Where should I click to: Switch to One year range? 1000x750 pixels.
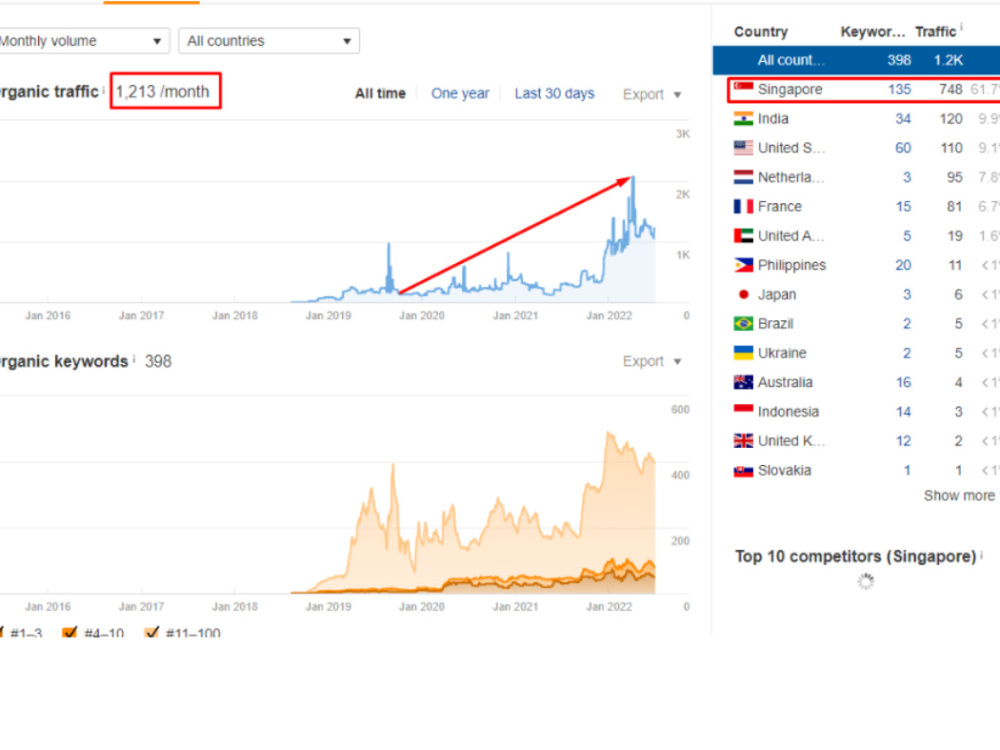coord(460,94)
